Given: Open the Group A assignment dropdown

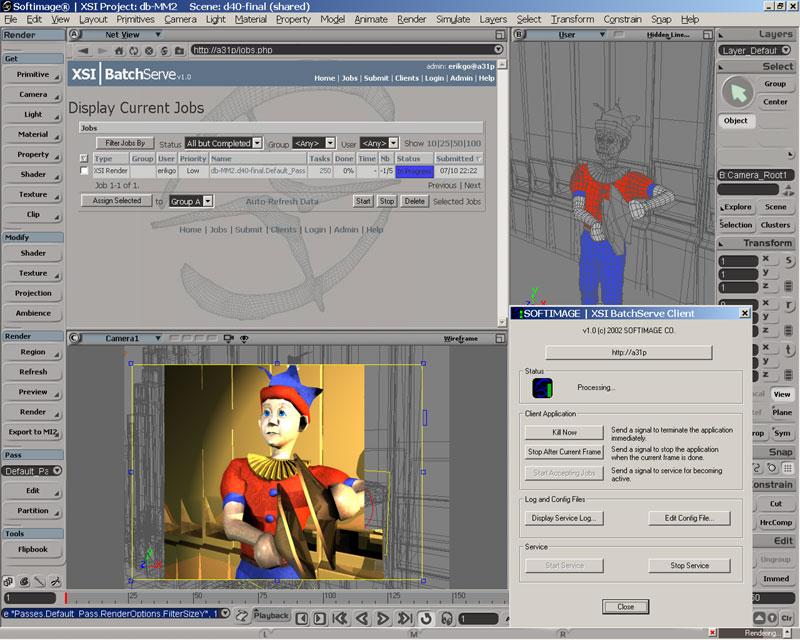Looking at the screenshot, I should tap(208, 202).
